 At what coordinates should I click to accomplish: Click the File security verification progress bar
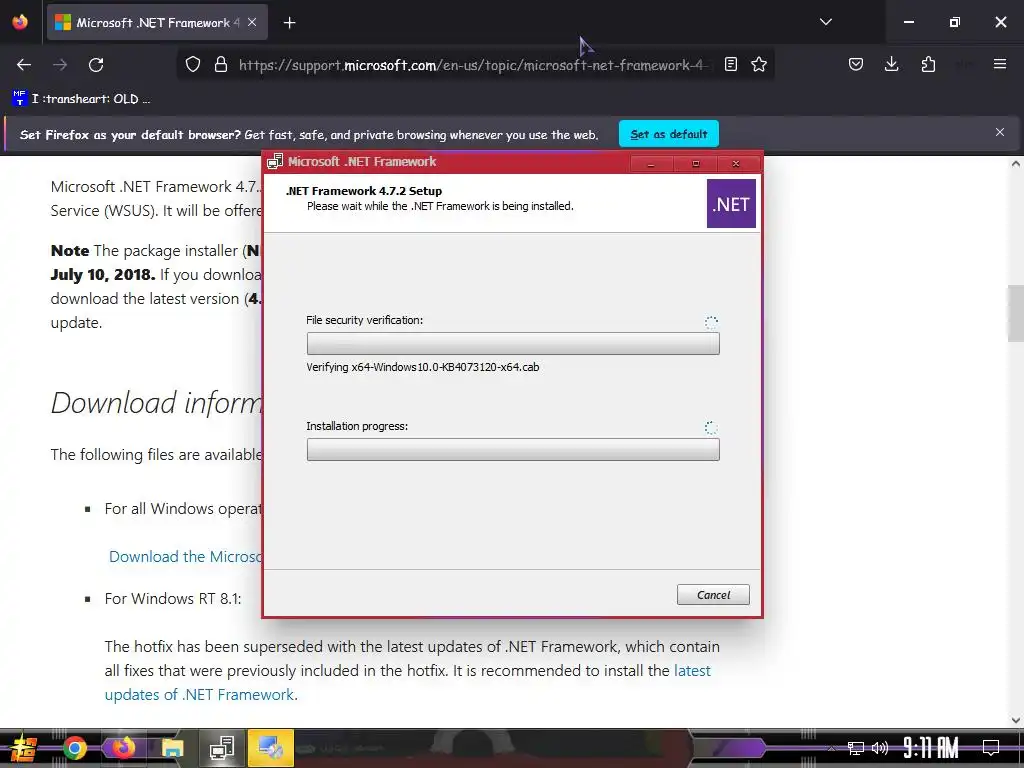pos(513,344)
